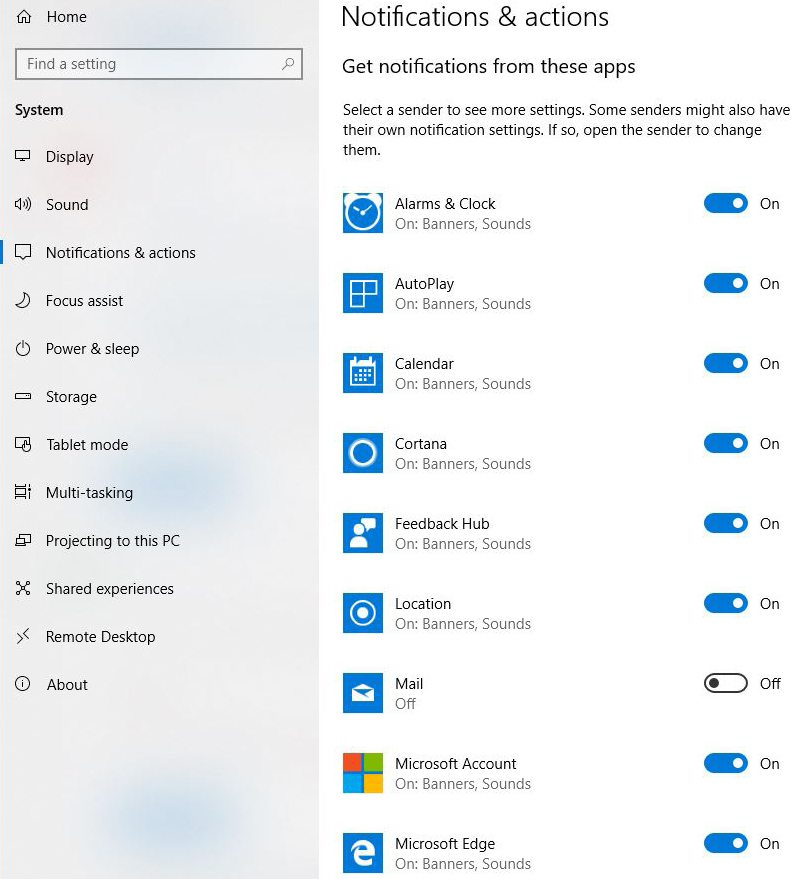Viewport: 794px width, 879px height.
Task: Click the Focus assist moon icon
Action: pos(22,300)
